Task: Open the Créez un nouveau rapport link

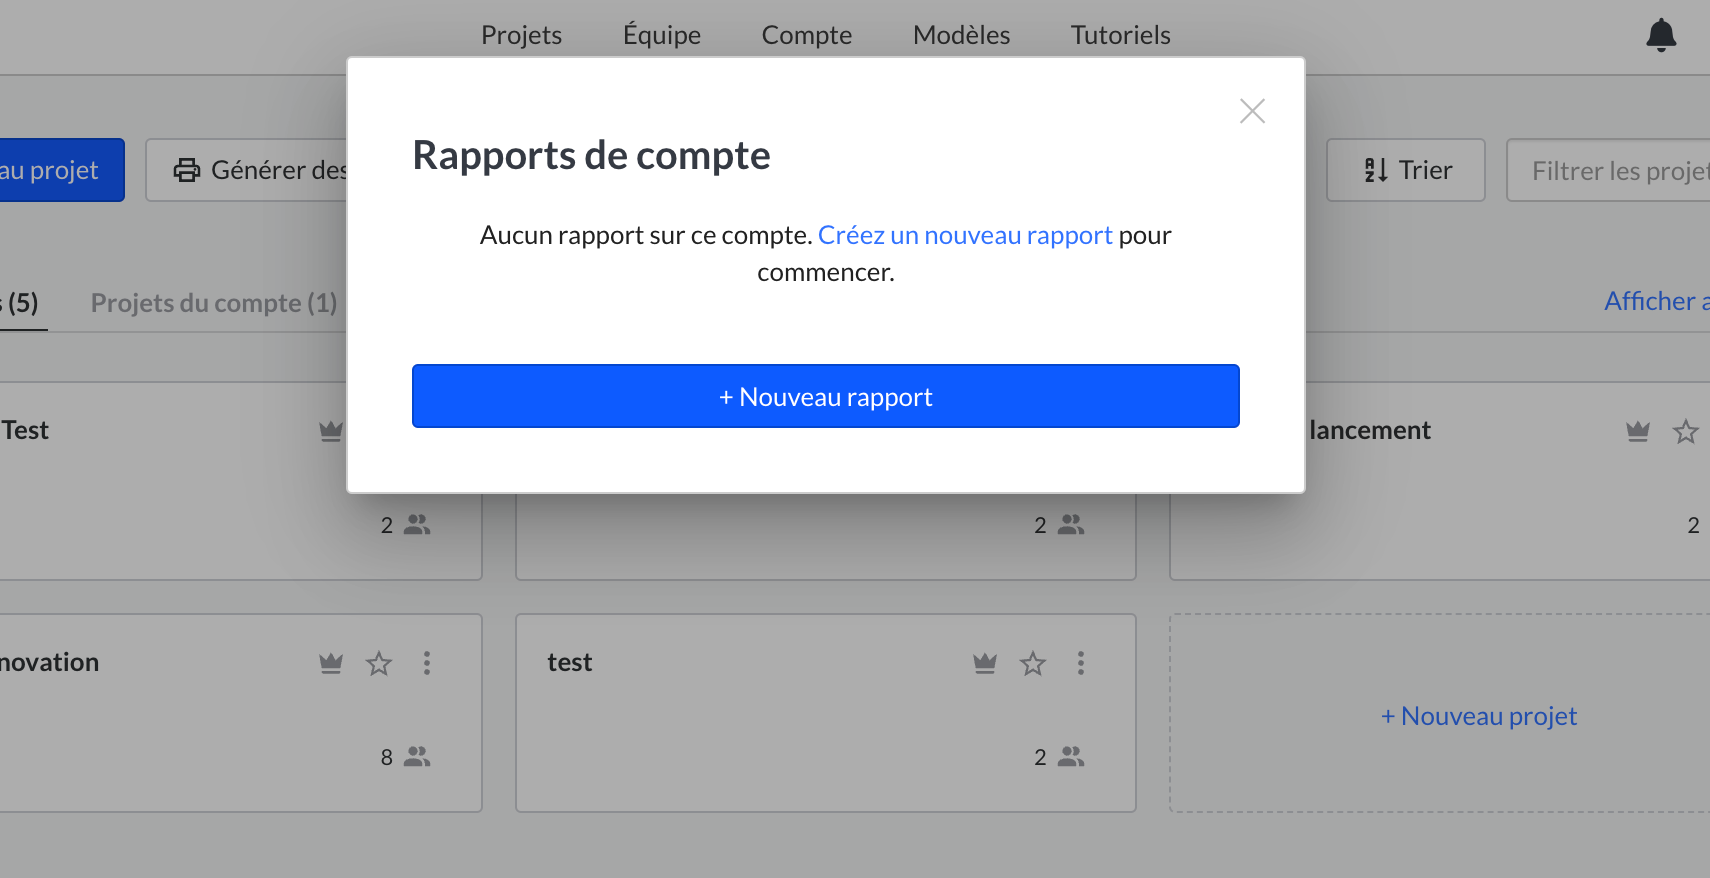Action: click(965, 235)
